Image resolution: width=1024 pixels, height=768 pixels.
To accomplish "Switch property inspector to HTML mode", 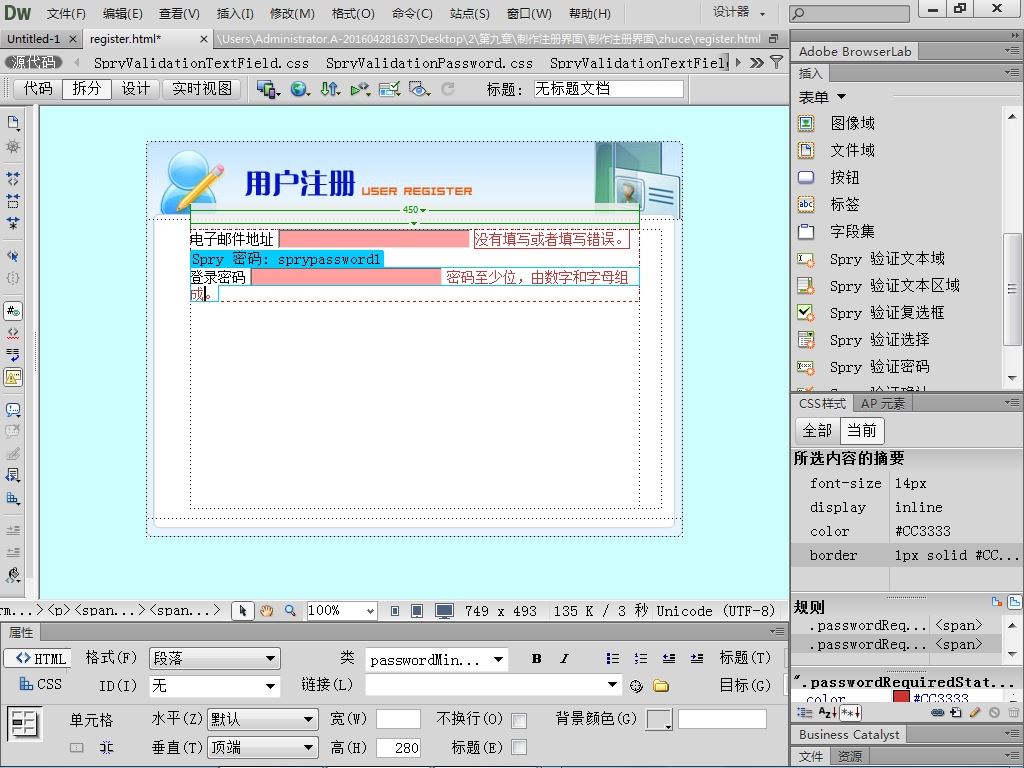I will point(40,658).
